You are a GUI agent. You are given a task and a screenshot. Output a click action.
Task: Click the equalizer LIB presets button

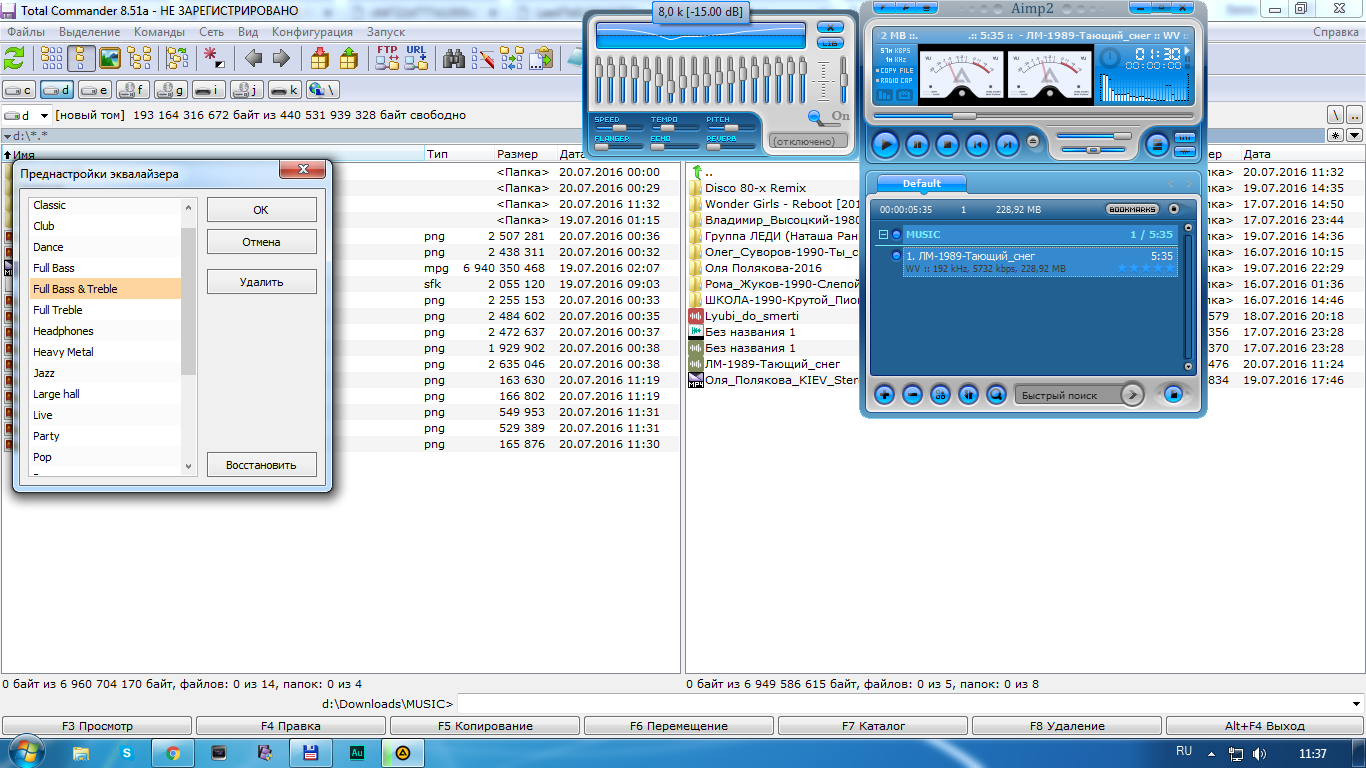tap(830, 43)
